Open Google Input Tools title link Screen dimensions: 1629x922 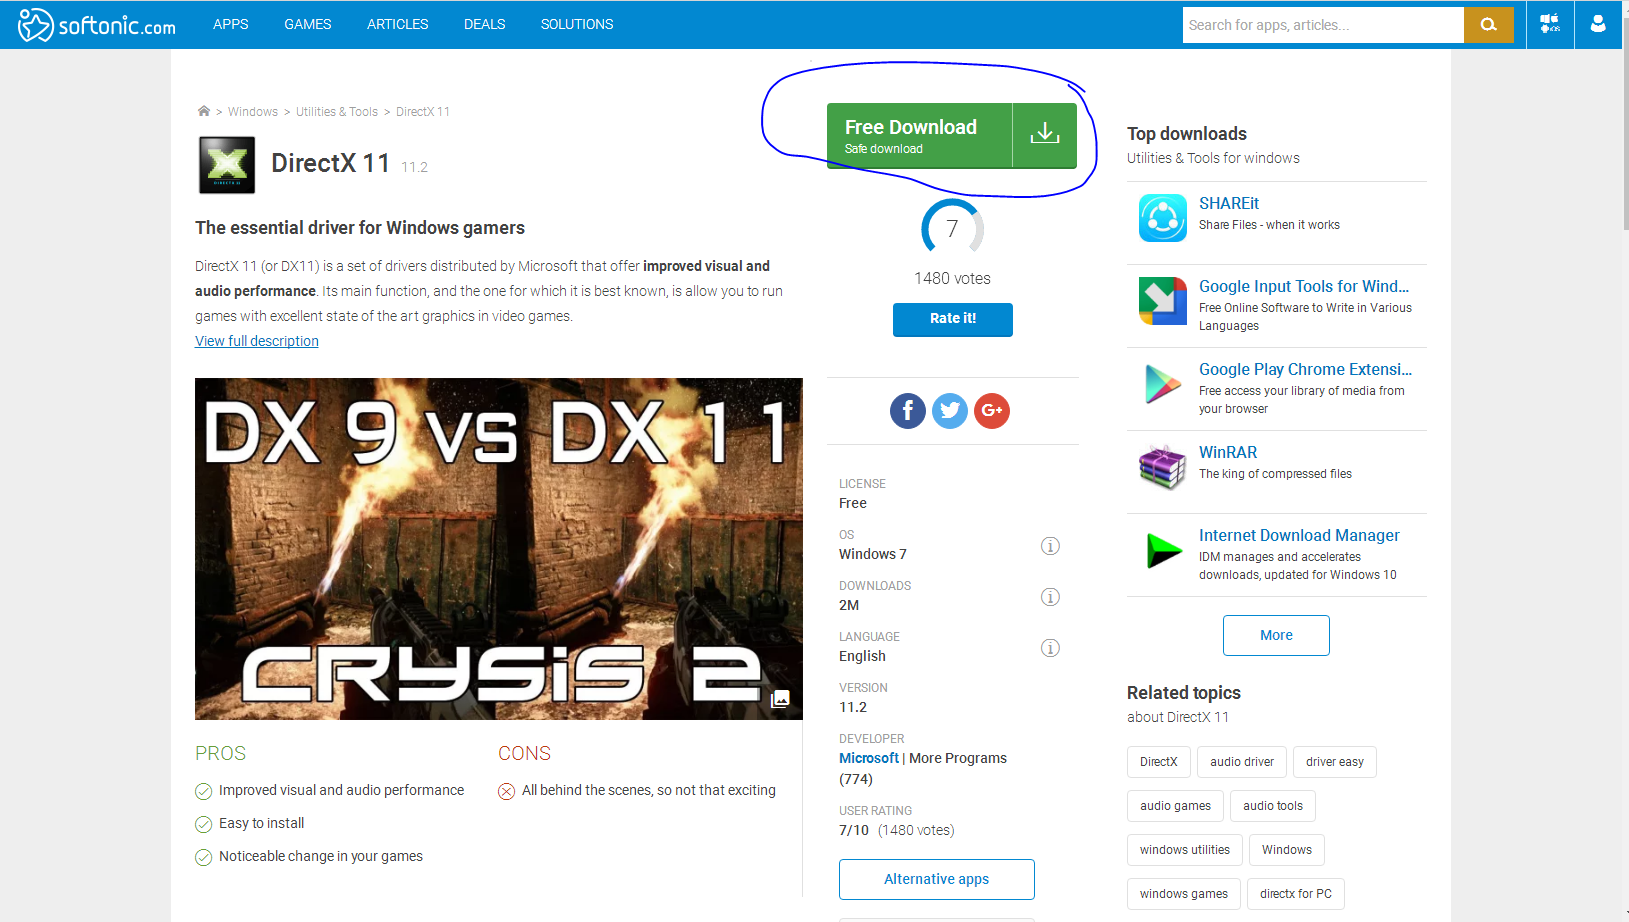pos(1304,286)
